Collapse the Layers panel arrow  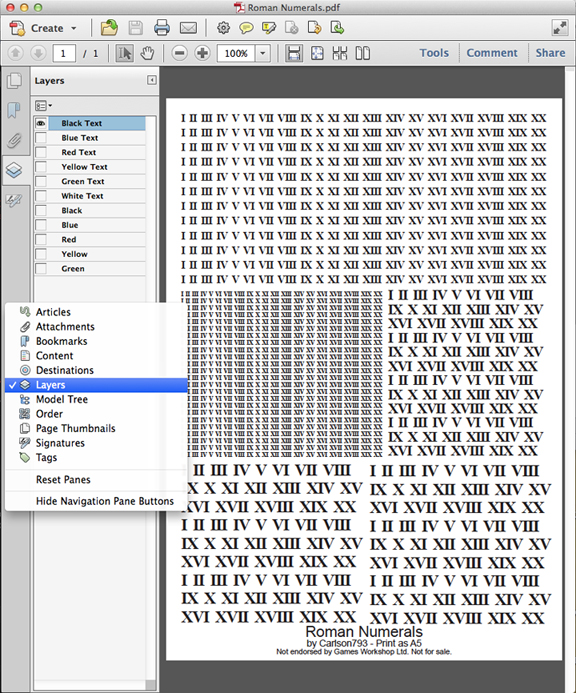tap(152, 80)
